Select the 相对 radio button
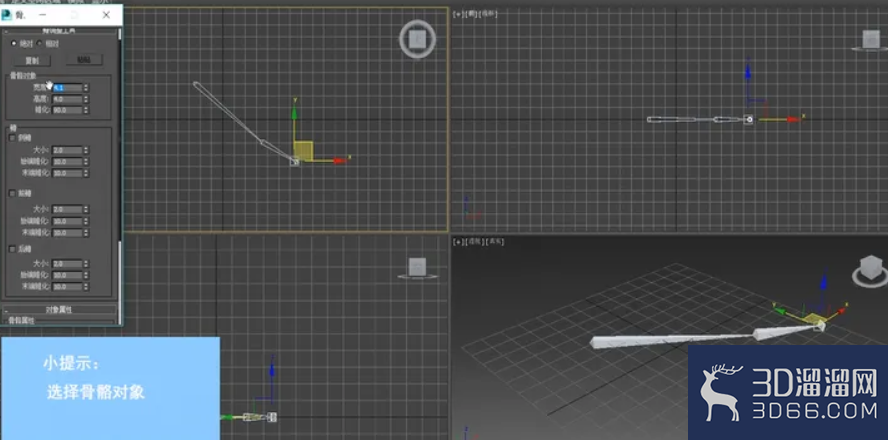This screenshot has width=888, height=440. click(x=40, y=44)
